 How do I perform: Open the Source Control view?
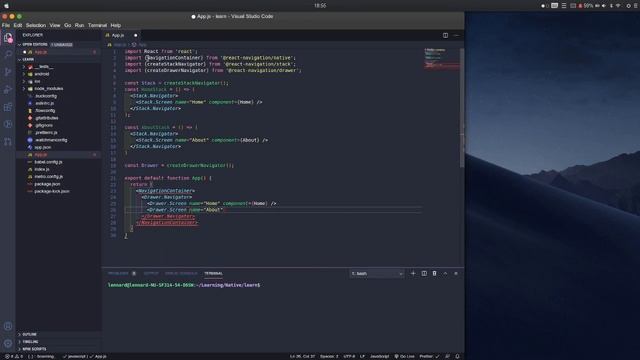point(8,72)
